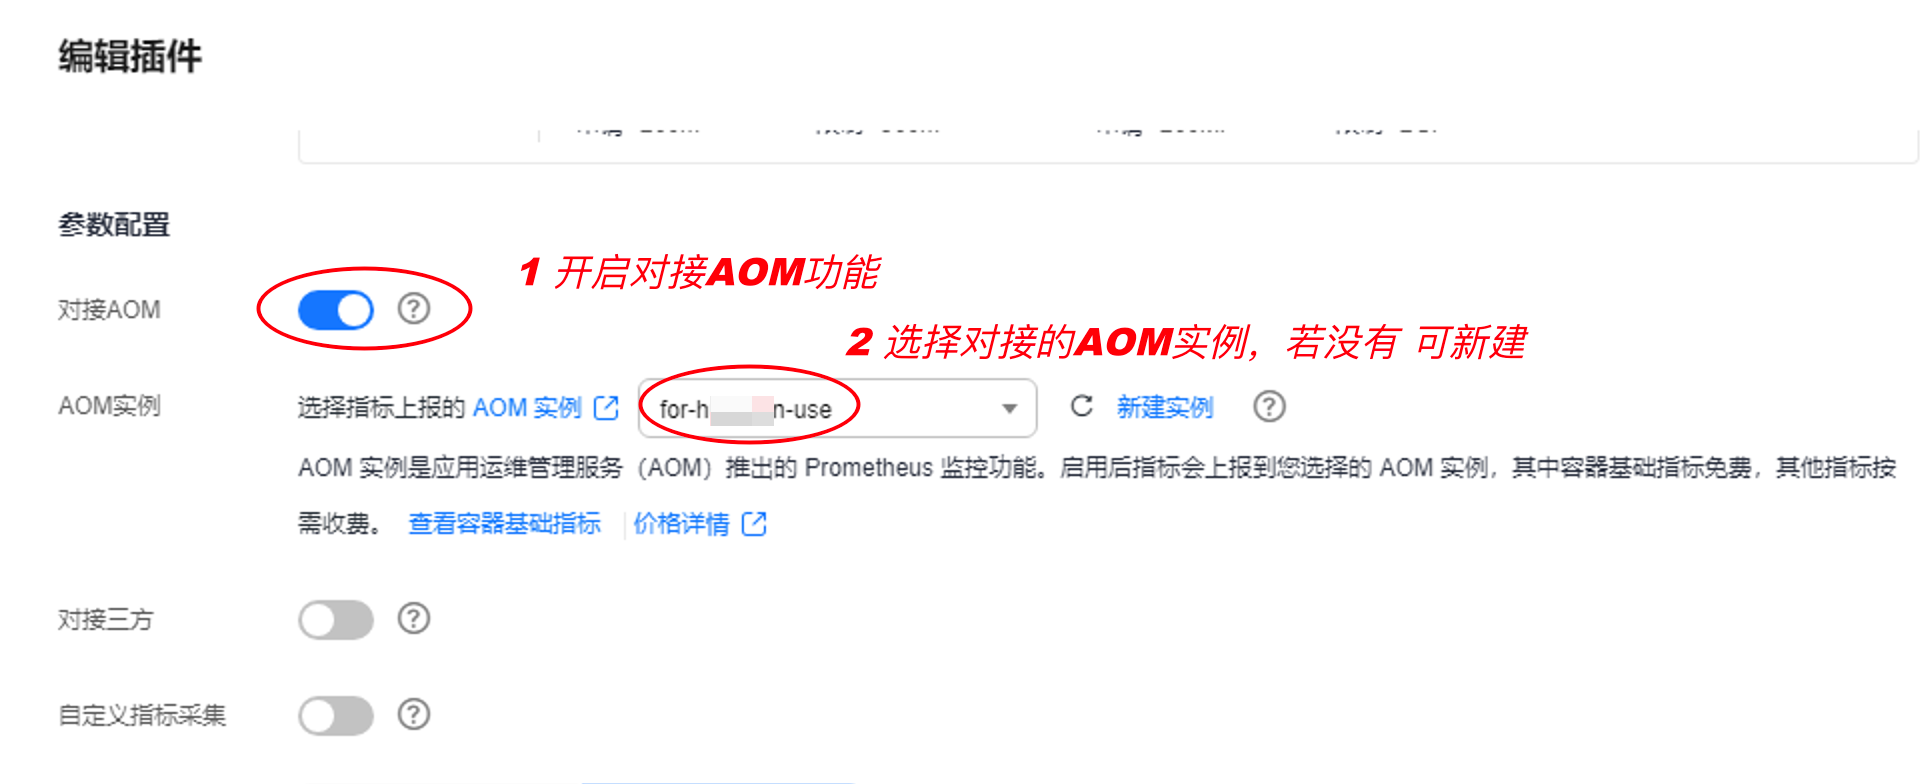
Task: Click the 参数配置 section heading
Action: 114,225
